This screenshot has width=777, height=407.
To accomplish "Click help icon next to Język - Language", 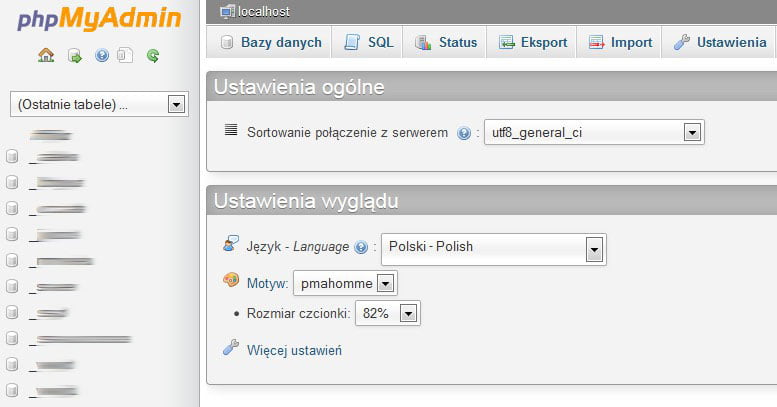I will click(x=361, y=248).
